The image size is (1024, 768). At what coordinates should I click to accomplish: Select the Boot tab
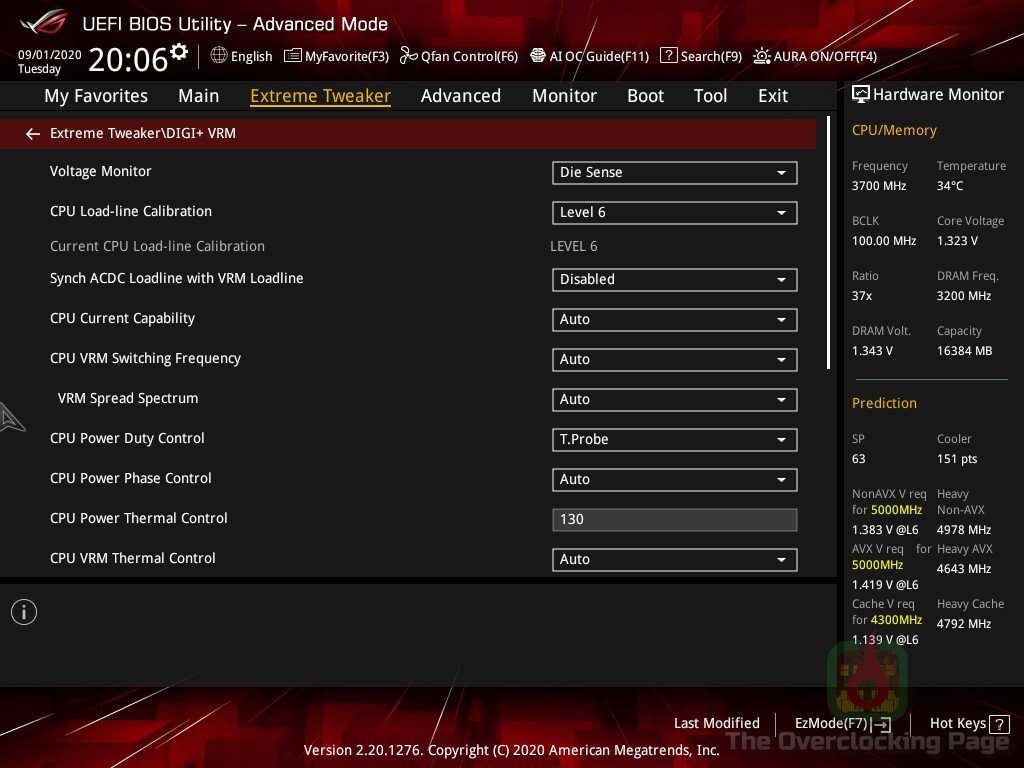tap(645, 95)
